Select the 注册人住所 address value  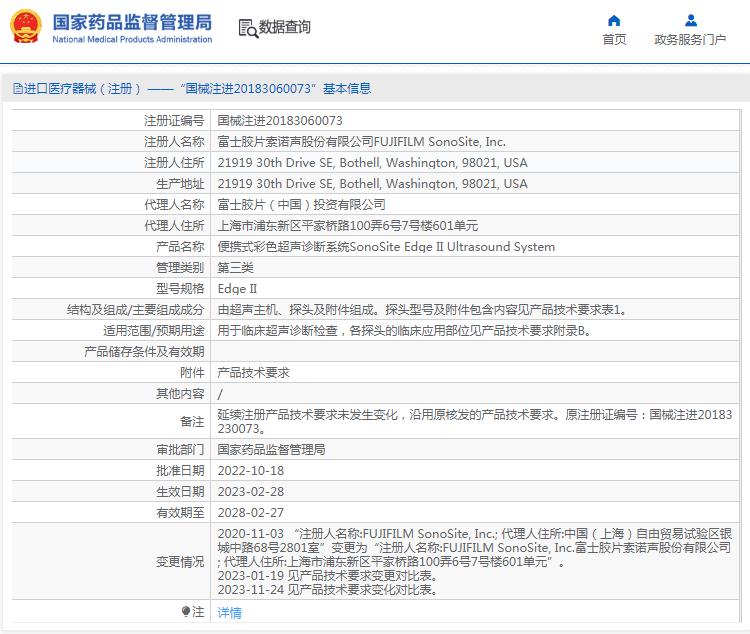[373, 163]
